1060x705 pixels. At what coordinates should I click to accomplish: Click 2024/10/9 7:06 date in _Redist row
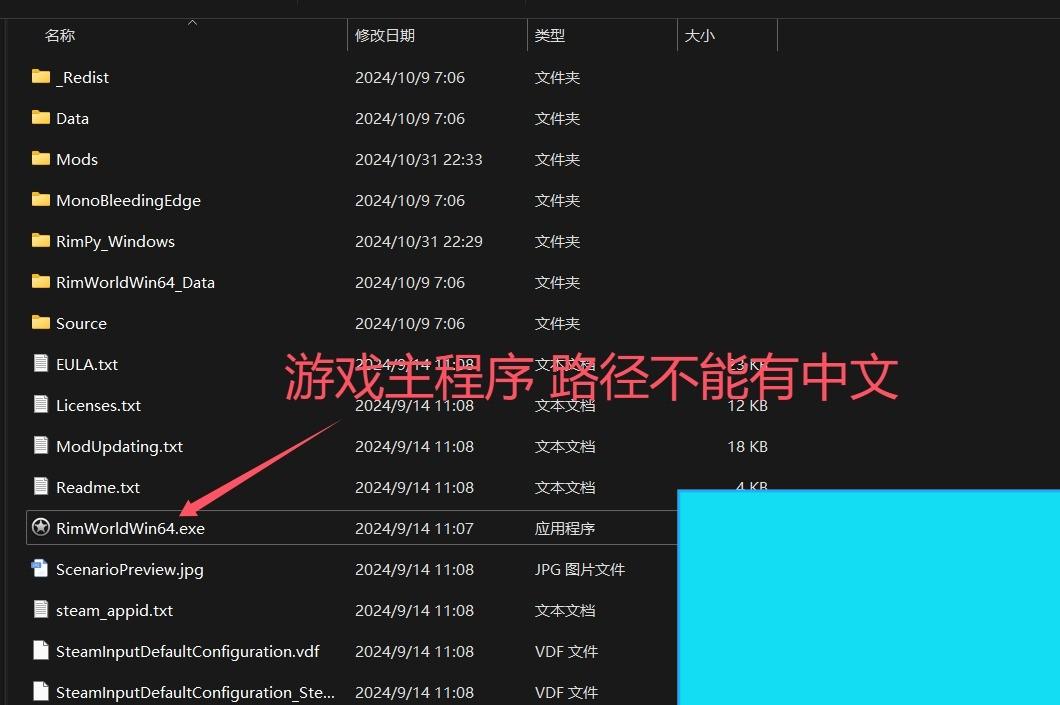(x=410, y=78)
